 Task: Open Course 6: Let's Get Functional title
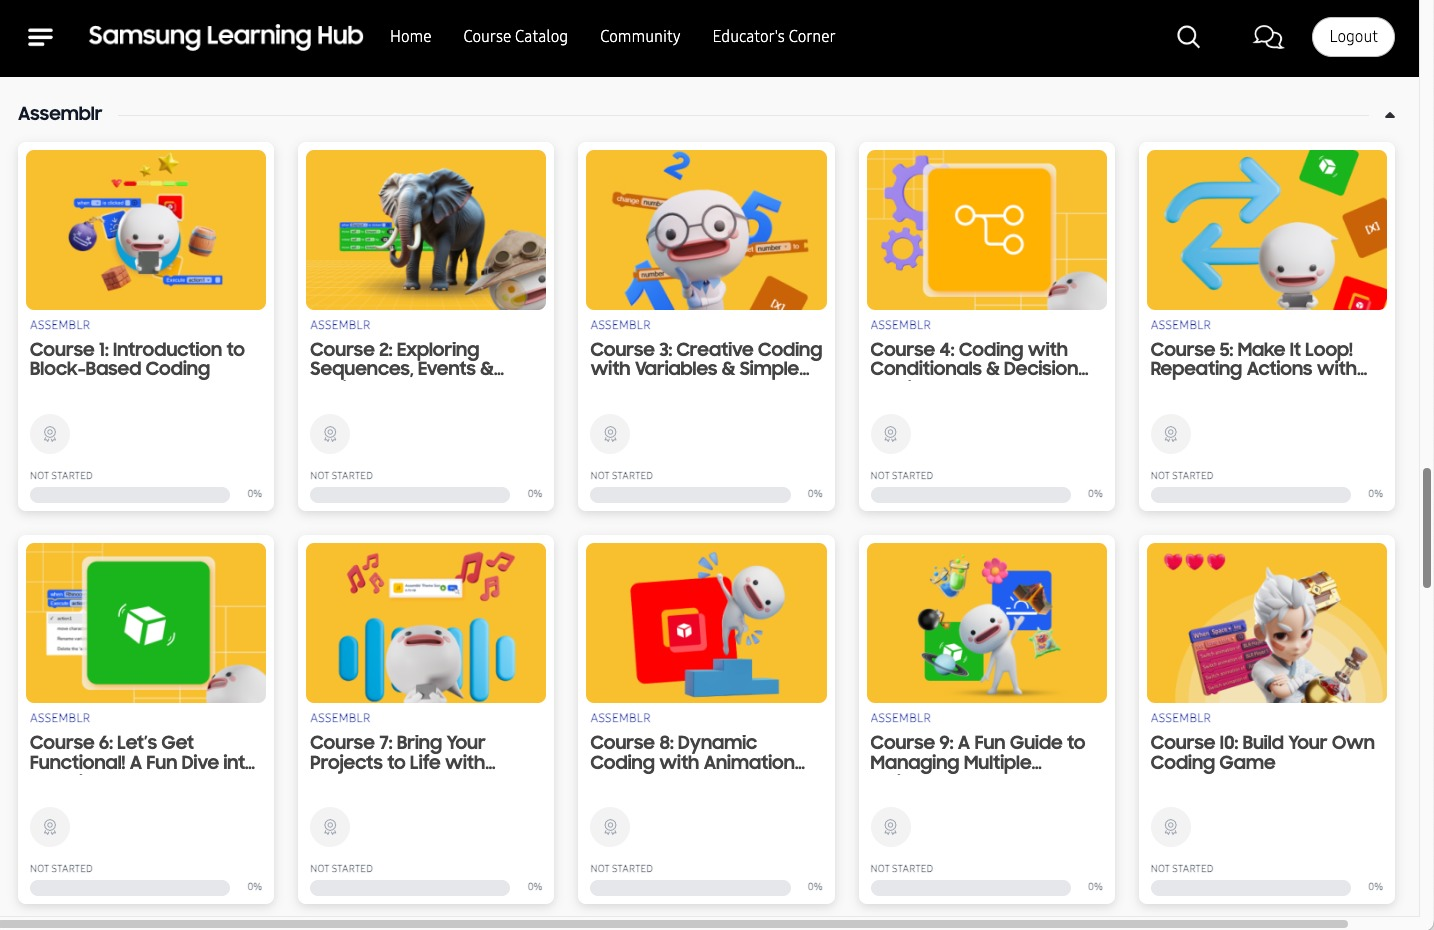coord(142,752)
